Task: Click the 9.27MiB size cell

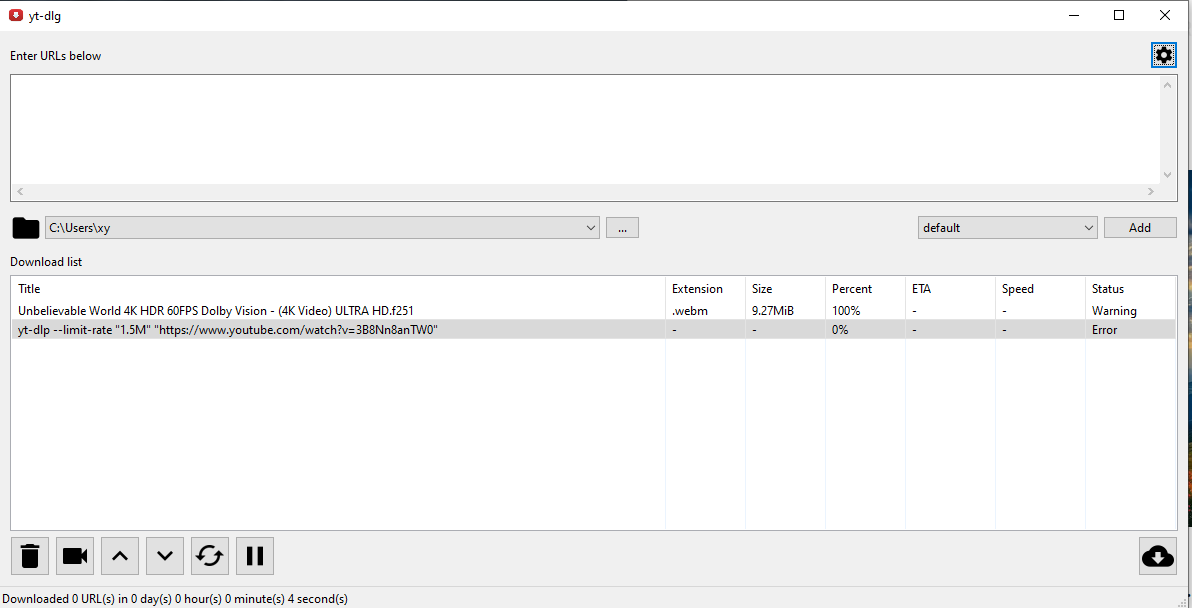Action: click(785, 310)
